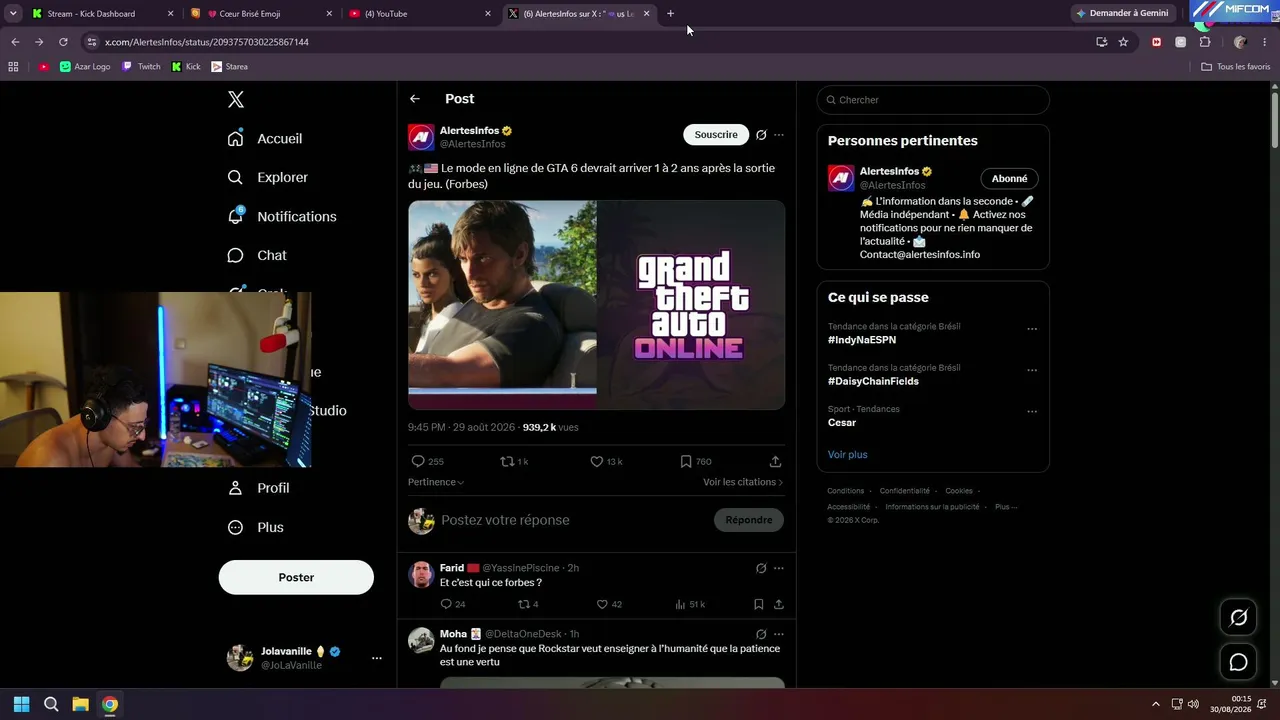1280x720 pixels.
Task: Ask Grok about Moha's reply
Action: (761, 634)
